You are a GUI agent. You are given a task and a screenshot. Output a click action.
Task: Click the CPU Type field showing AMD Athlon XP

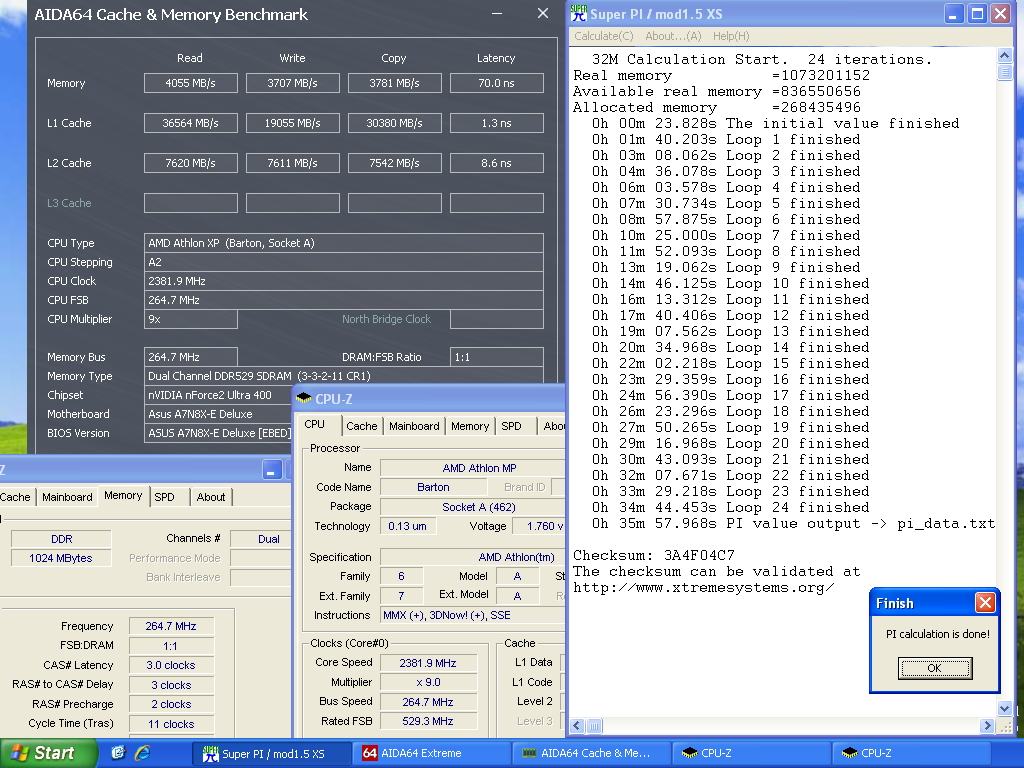point(344,243)
